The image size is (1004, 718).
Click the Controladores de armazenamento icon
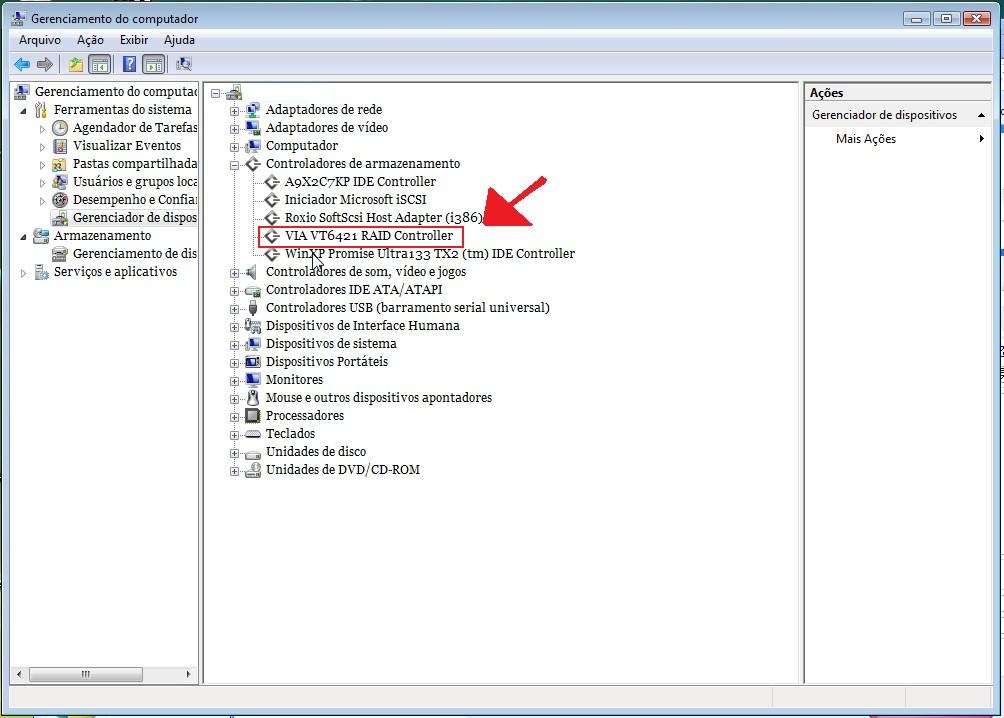point(253,163)
